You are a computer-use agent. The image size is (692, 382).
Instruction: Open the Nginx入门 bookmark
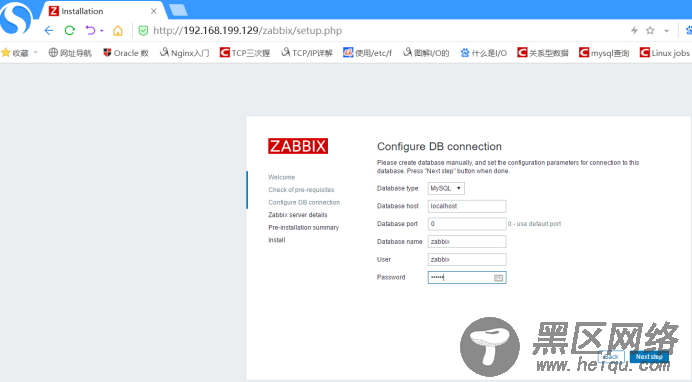tap(184, 53)
